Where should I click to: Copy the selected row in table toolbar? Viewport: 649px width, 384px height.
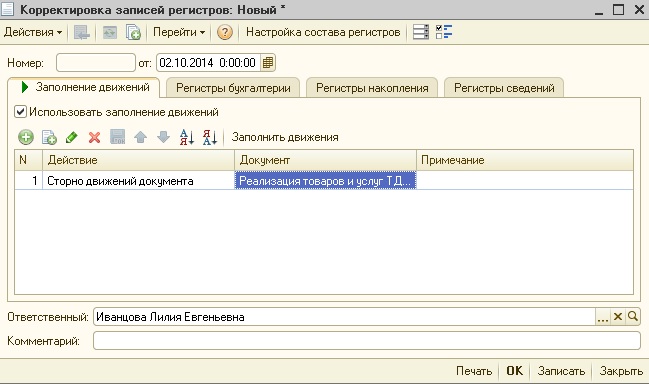[49, 137]
